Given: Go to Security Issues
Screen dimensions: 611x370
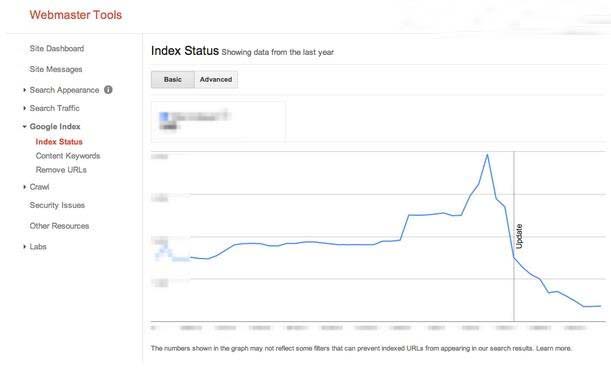Looking at the screenshot, I should coord(57,205).
